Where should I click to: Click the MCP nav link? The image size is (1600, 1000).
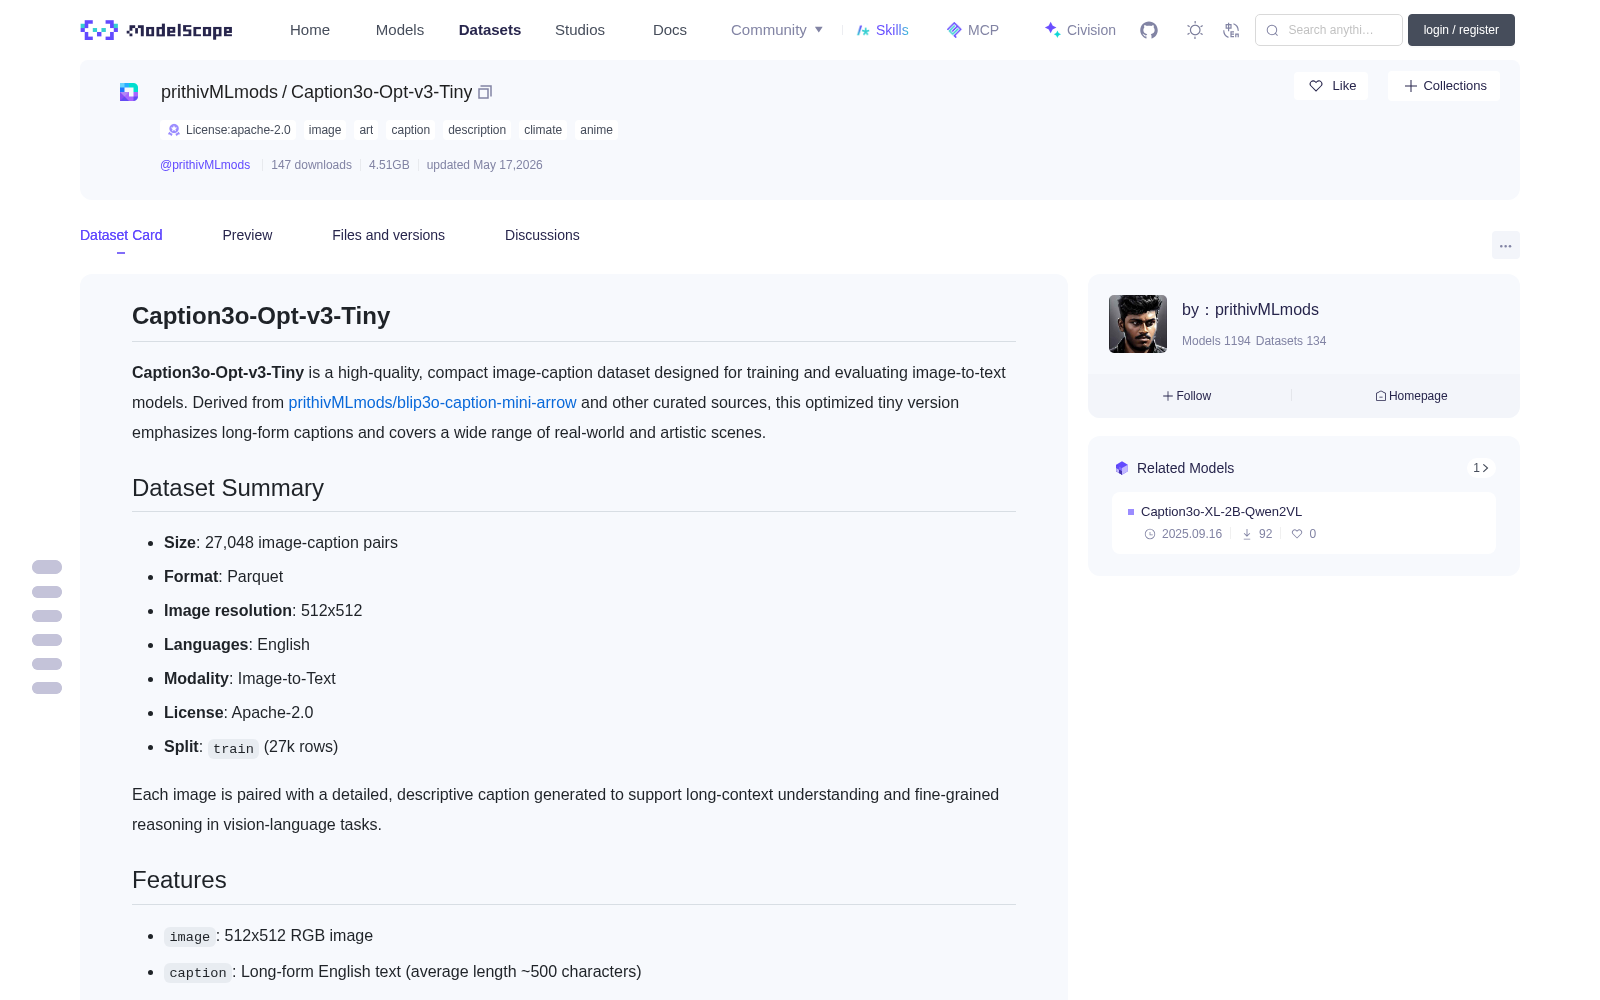click(972, 30)
